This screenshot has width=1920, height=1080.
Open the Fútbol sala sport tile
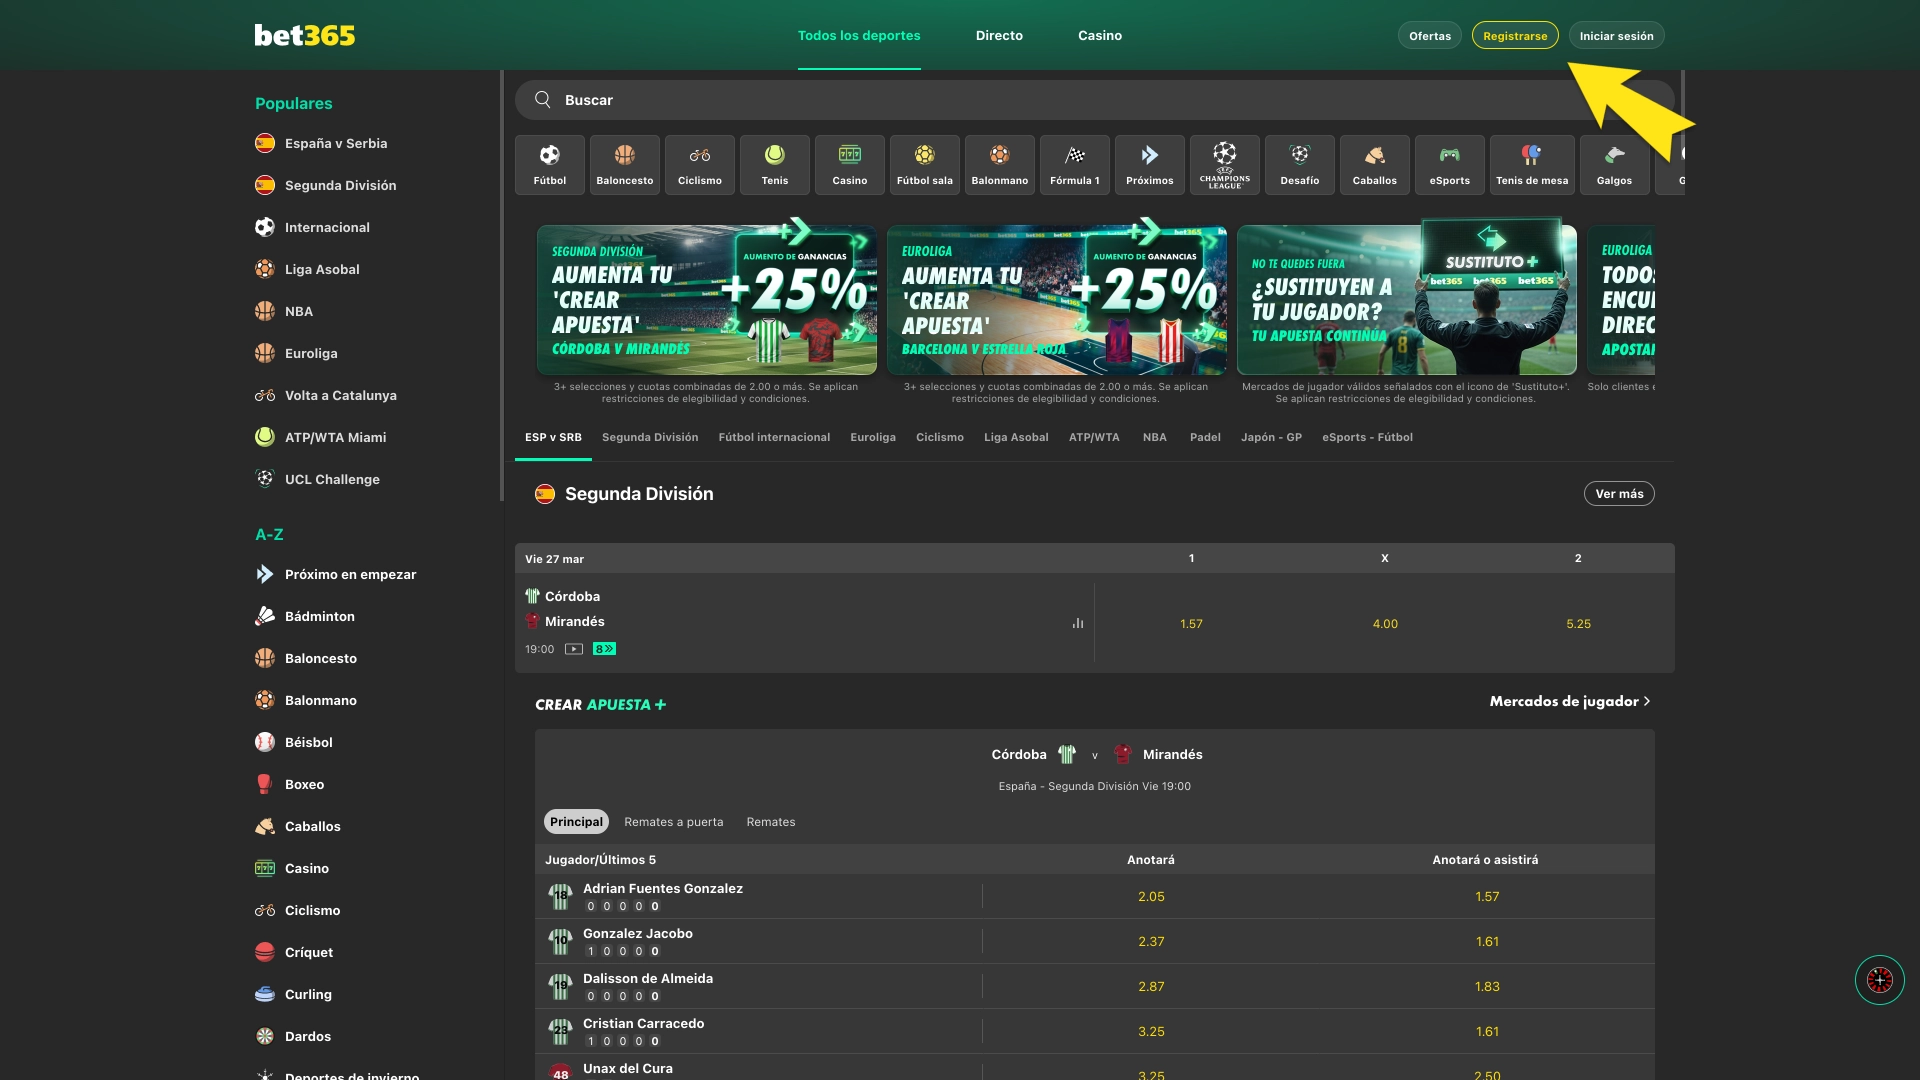pyautogui.click(x=924, y=165)
